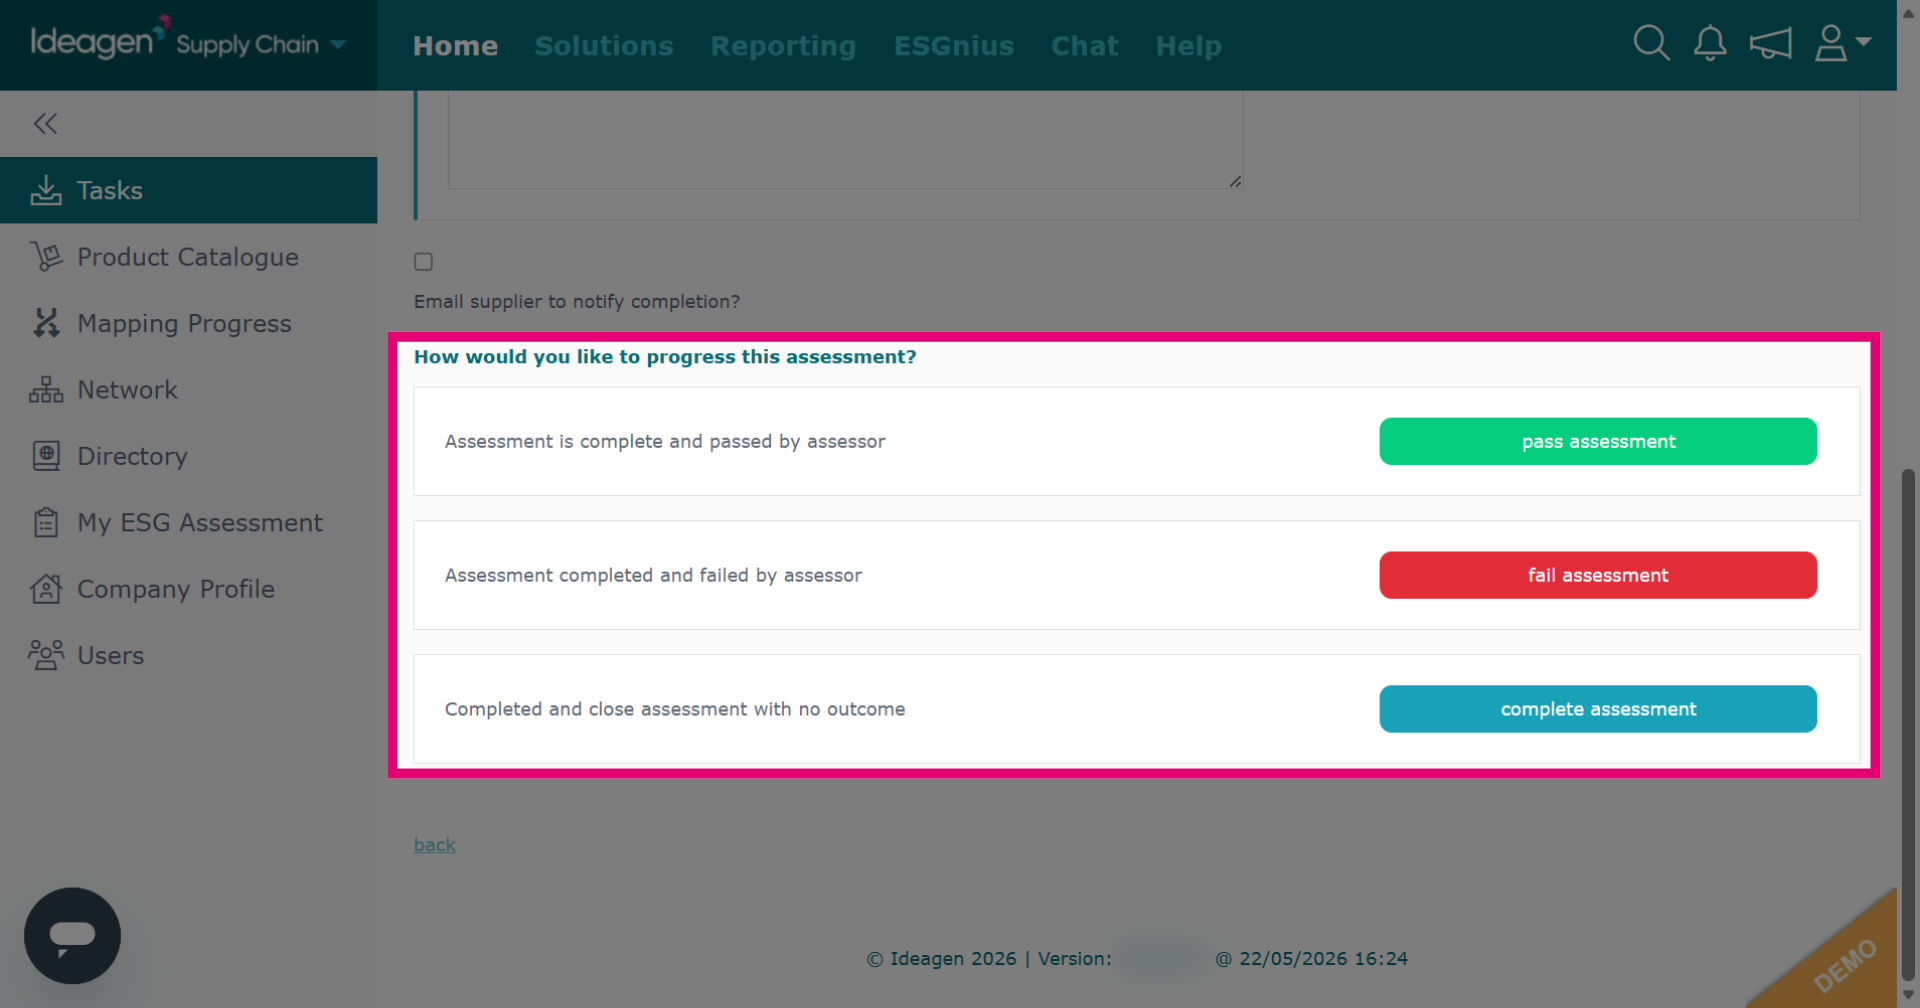Open the Chat menu
The width and height of the screenshot is (1920, 1008).
coord(1084,46)
